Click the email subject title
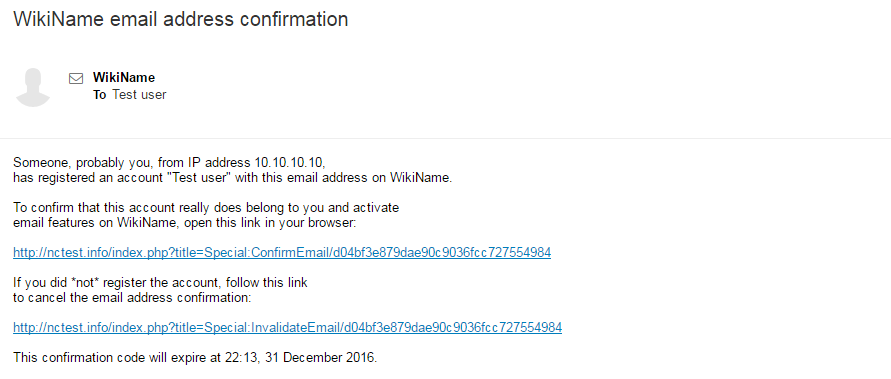This screenshot has height=379, width=891. coord(181,19)
